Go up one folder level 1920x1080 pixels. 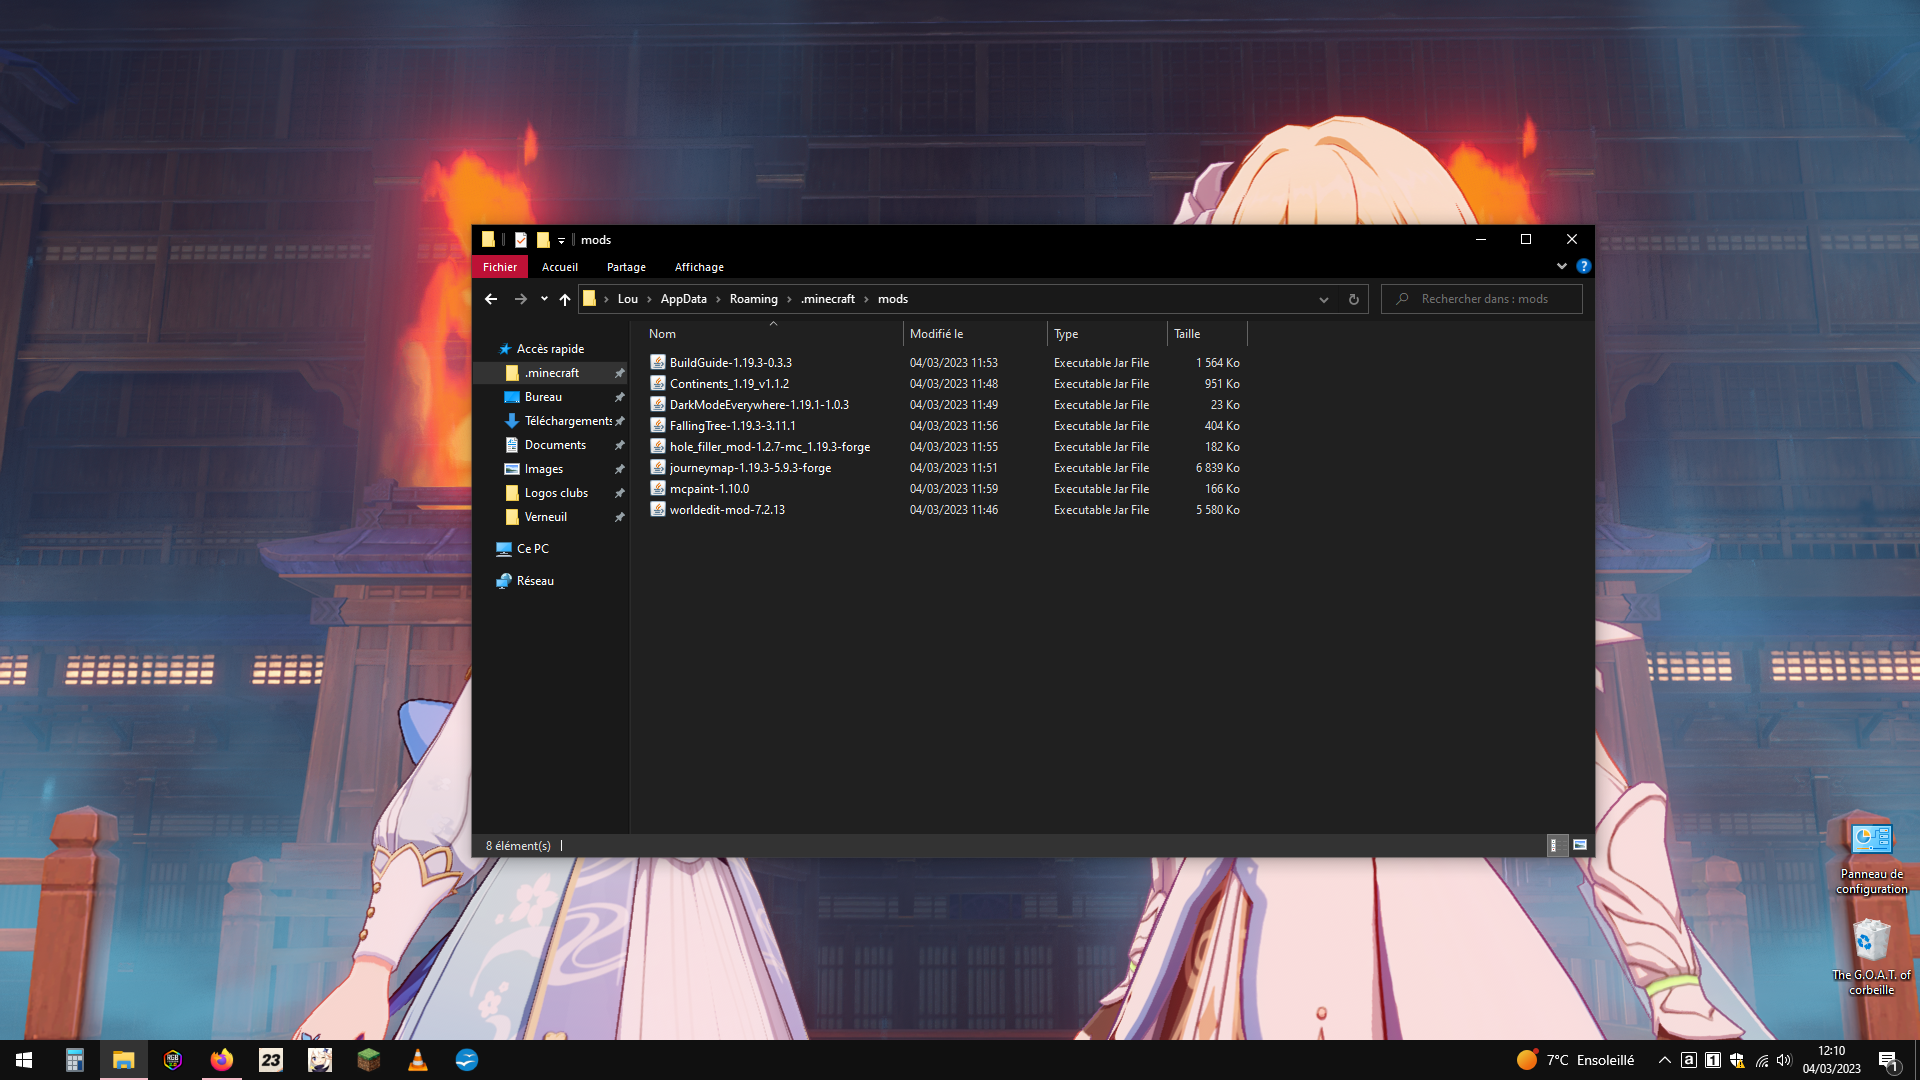click(x=565, y=299)
